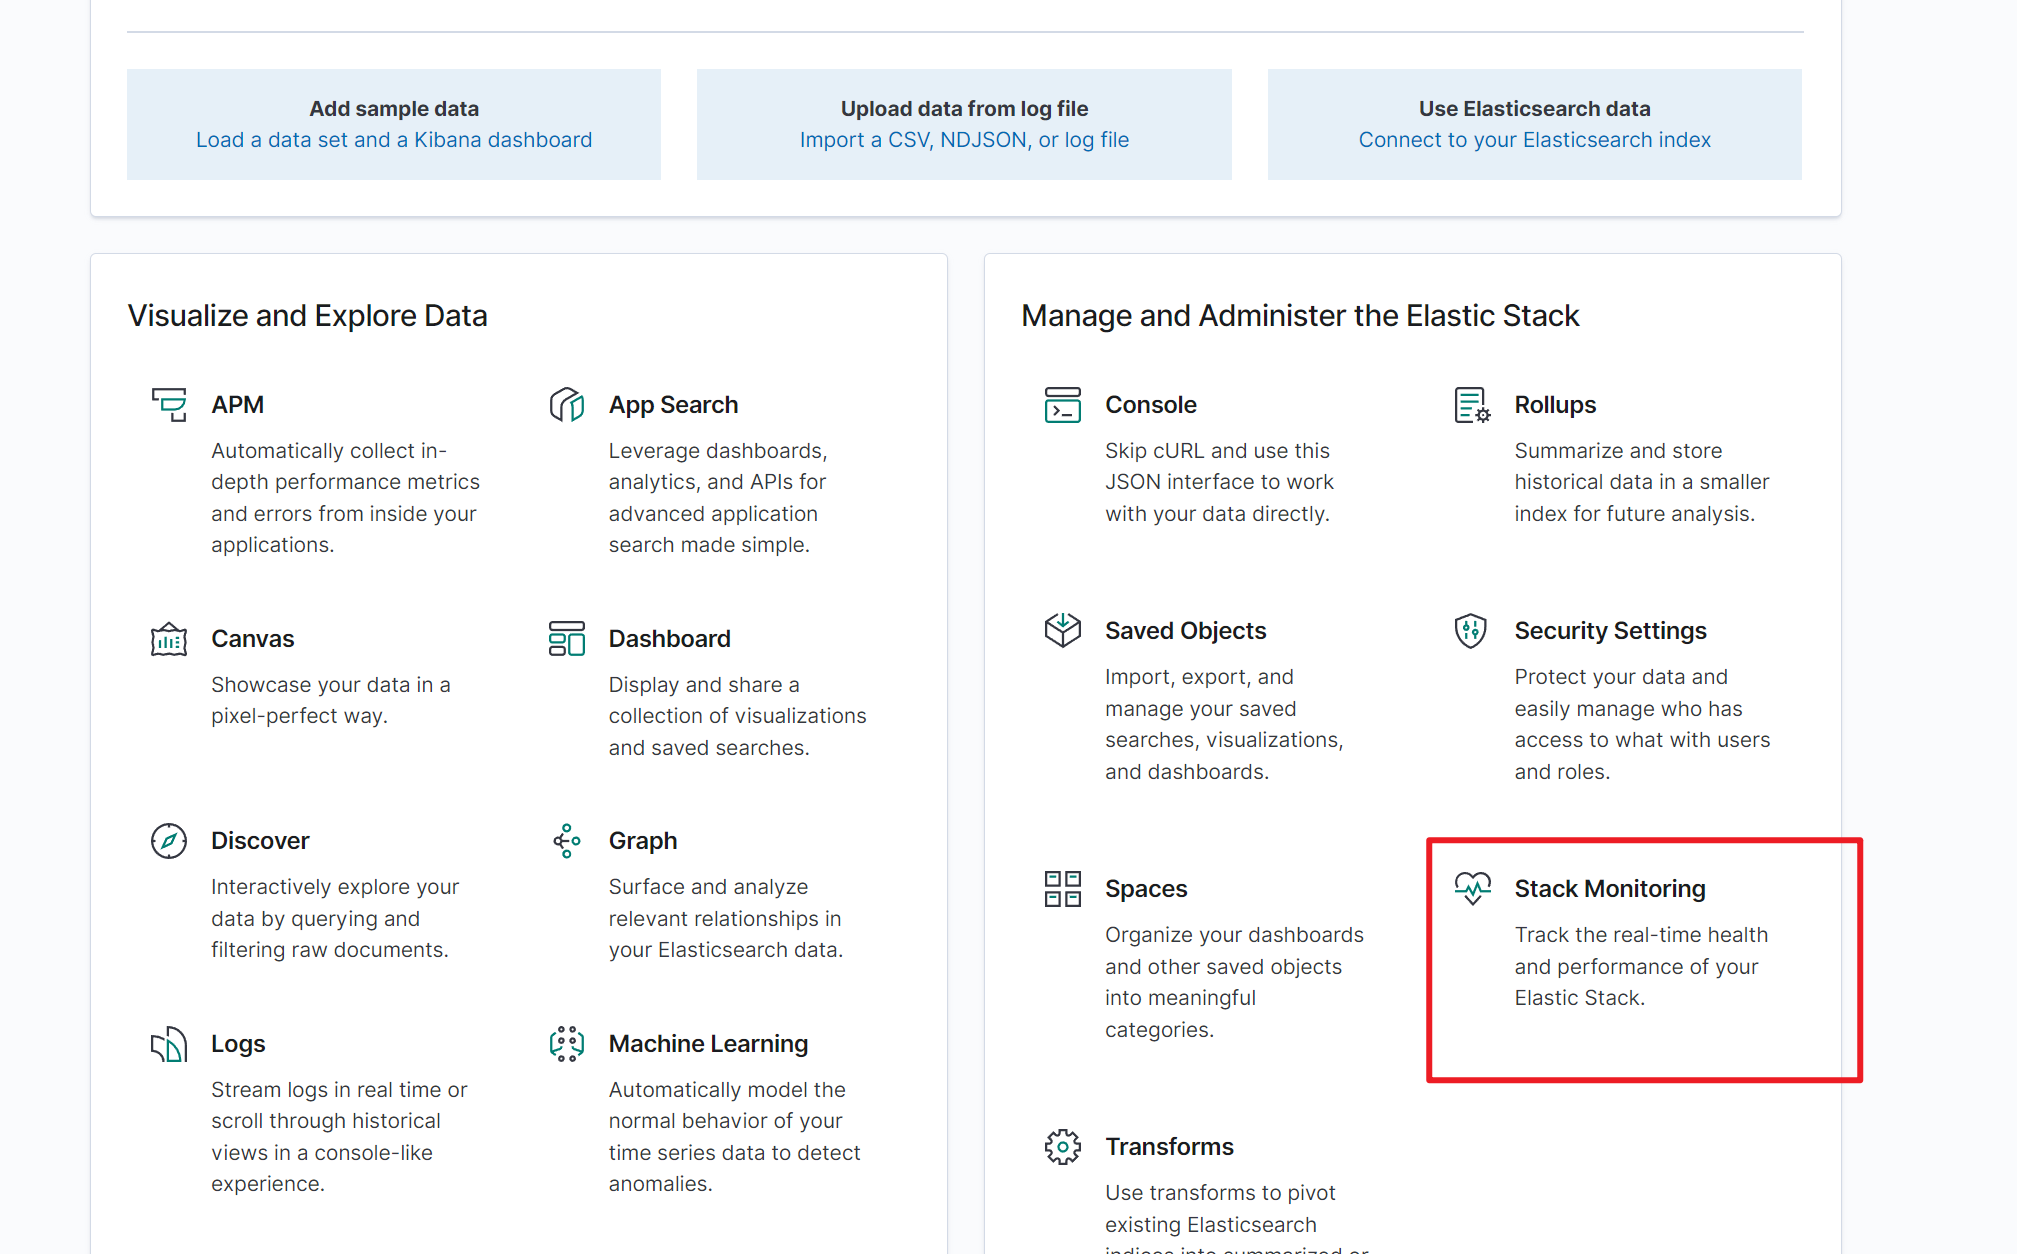Click the Logs icon
The width and height of the screenshot is (2017, 1254).
coord(169,1044)
